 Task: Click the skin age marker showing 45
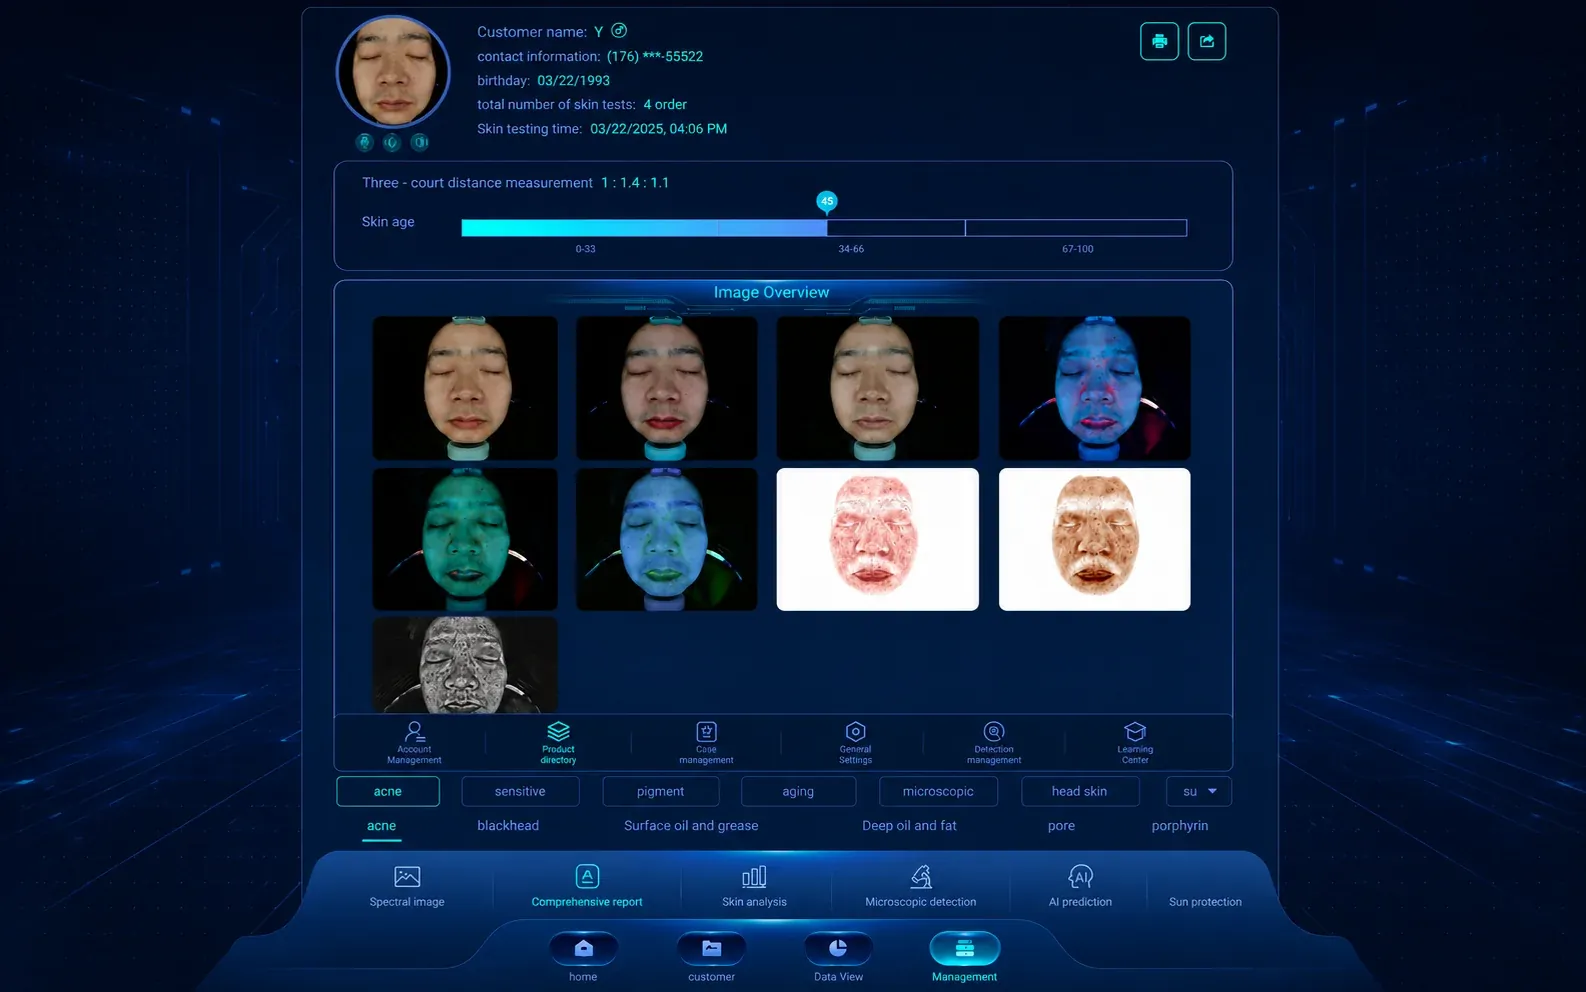pyautogui.click(x=826, y=202)
